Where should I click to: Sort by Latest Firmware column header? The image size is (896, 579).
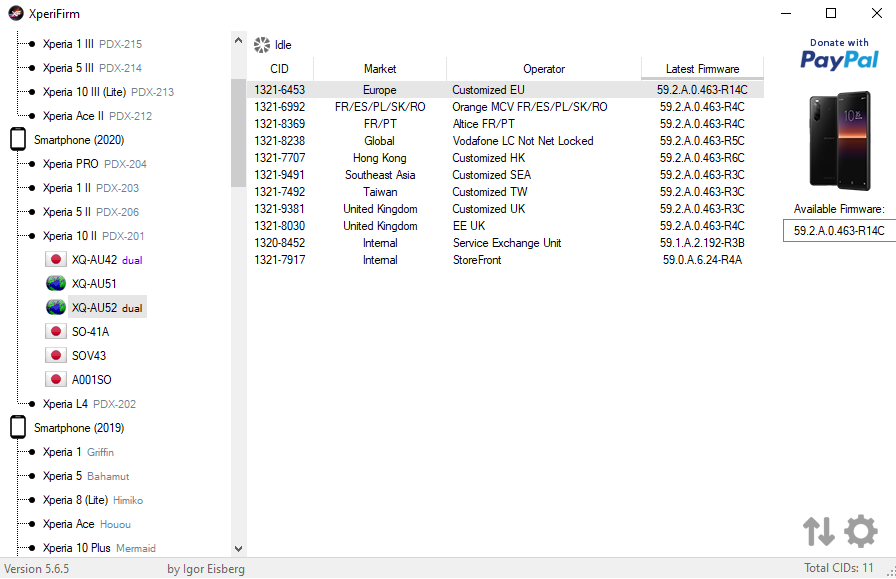702,69
